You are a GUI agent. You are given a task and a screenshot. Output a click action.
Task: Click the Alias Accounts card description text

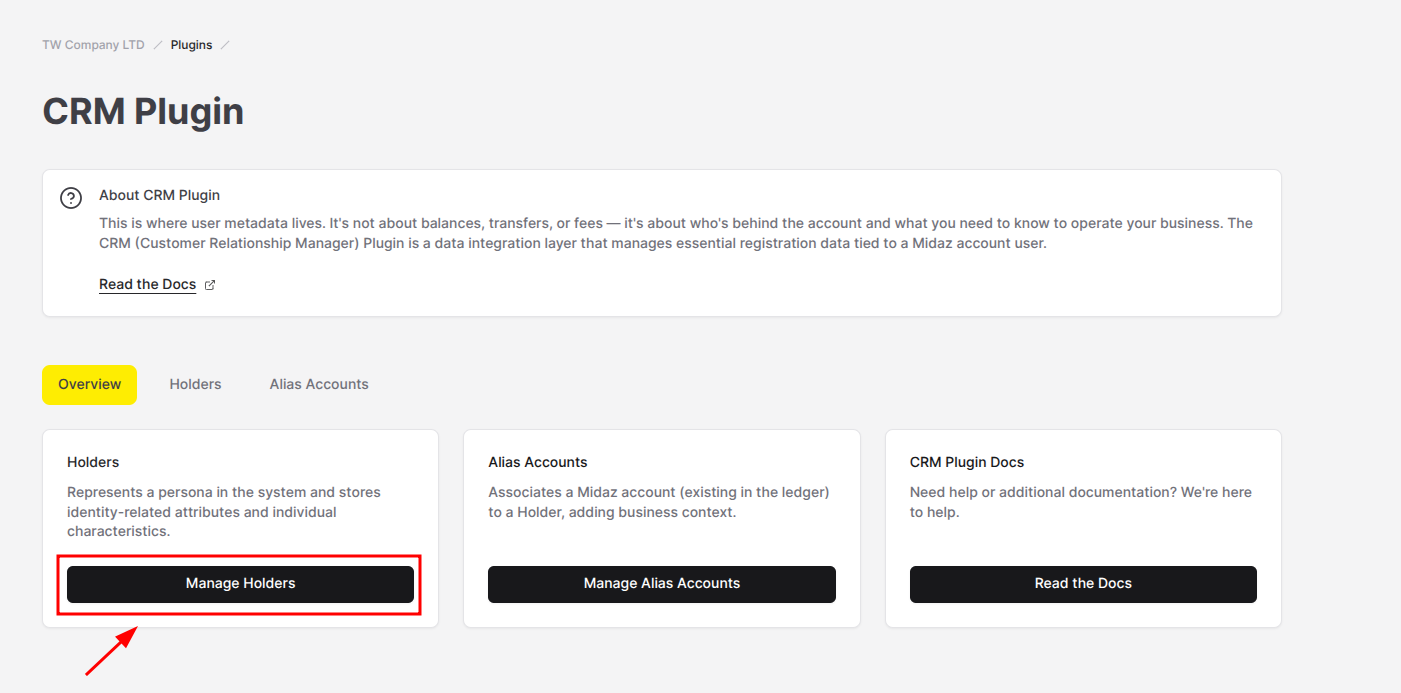659,502
